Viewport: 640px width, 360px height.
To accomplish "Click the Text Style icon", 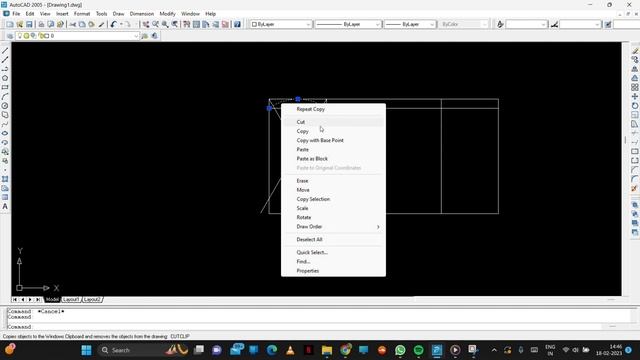I will point(500,24).
